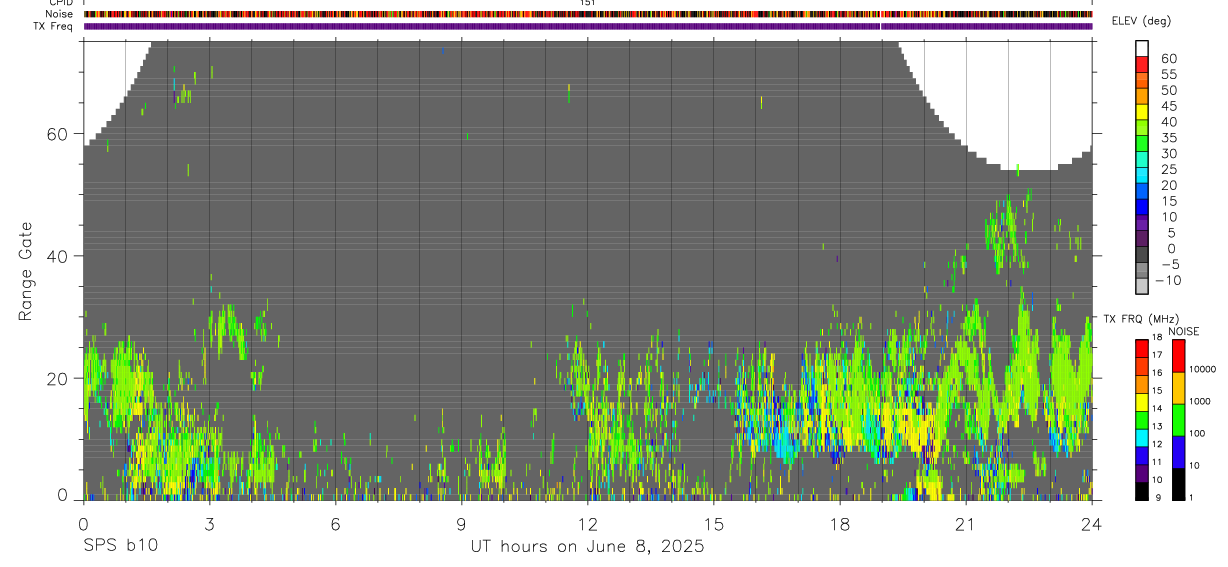This screenshot has height=567, width=1228.
Task: Select the yellow swatch in the ELEV colorbar
Action: point(1142,112)
